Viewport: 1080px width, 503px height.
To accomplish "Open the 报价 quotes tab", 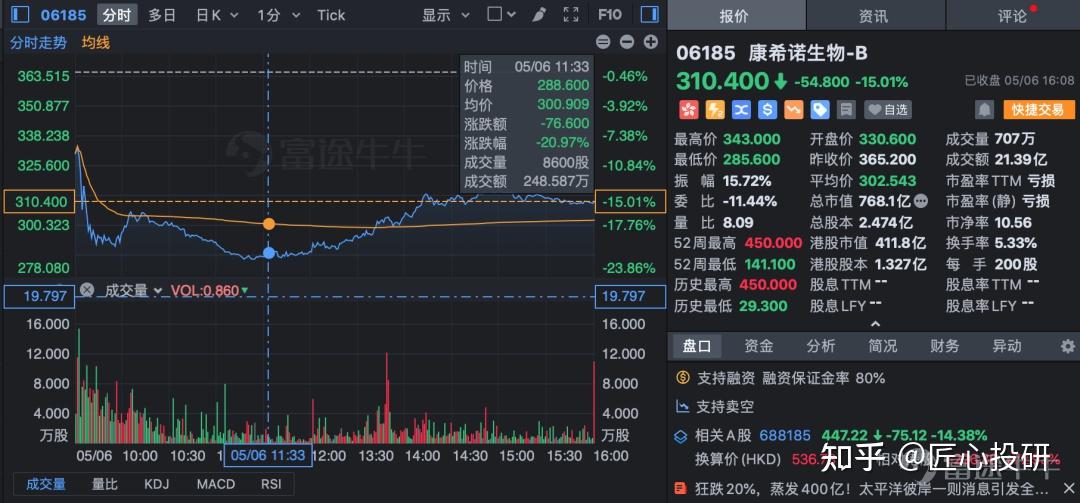I will click(x=735, y=15).
